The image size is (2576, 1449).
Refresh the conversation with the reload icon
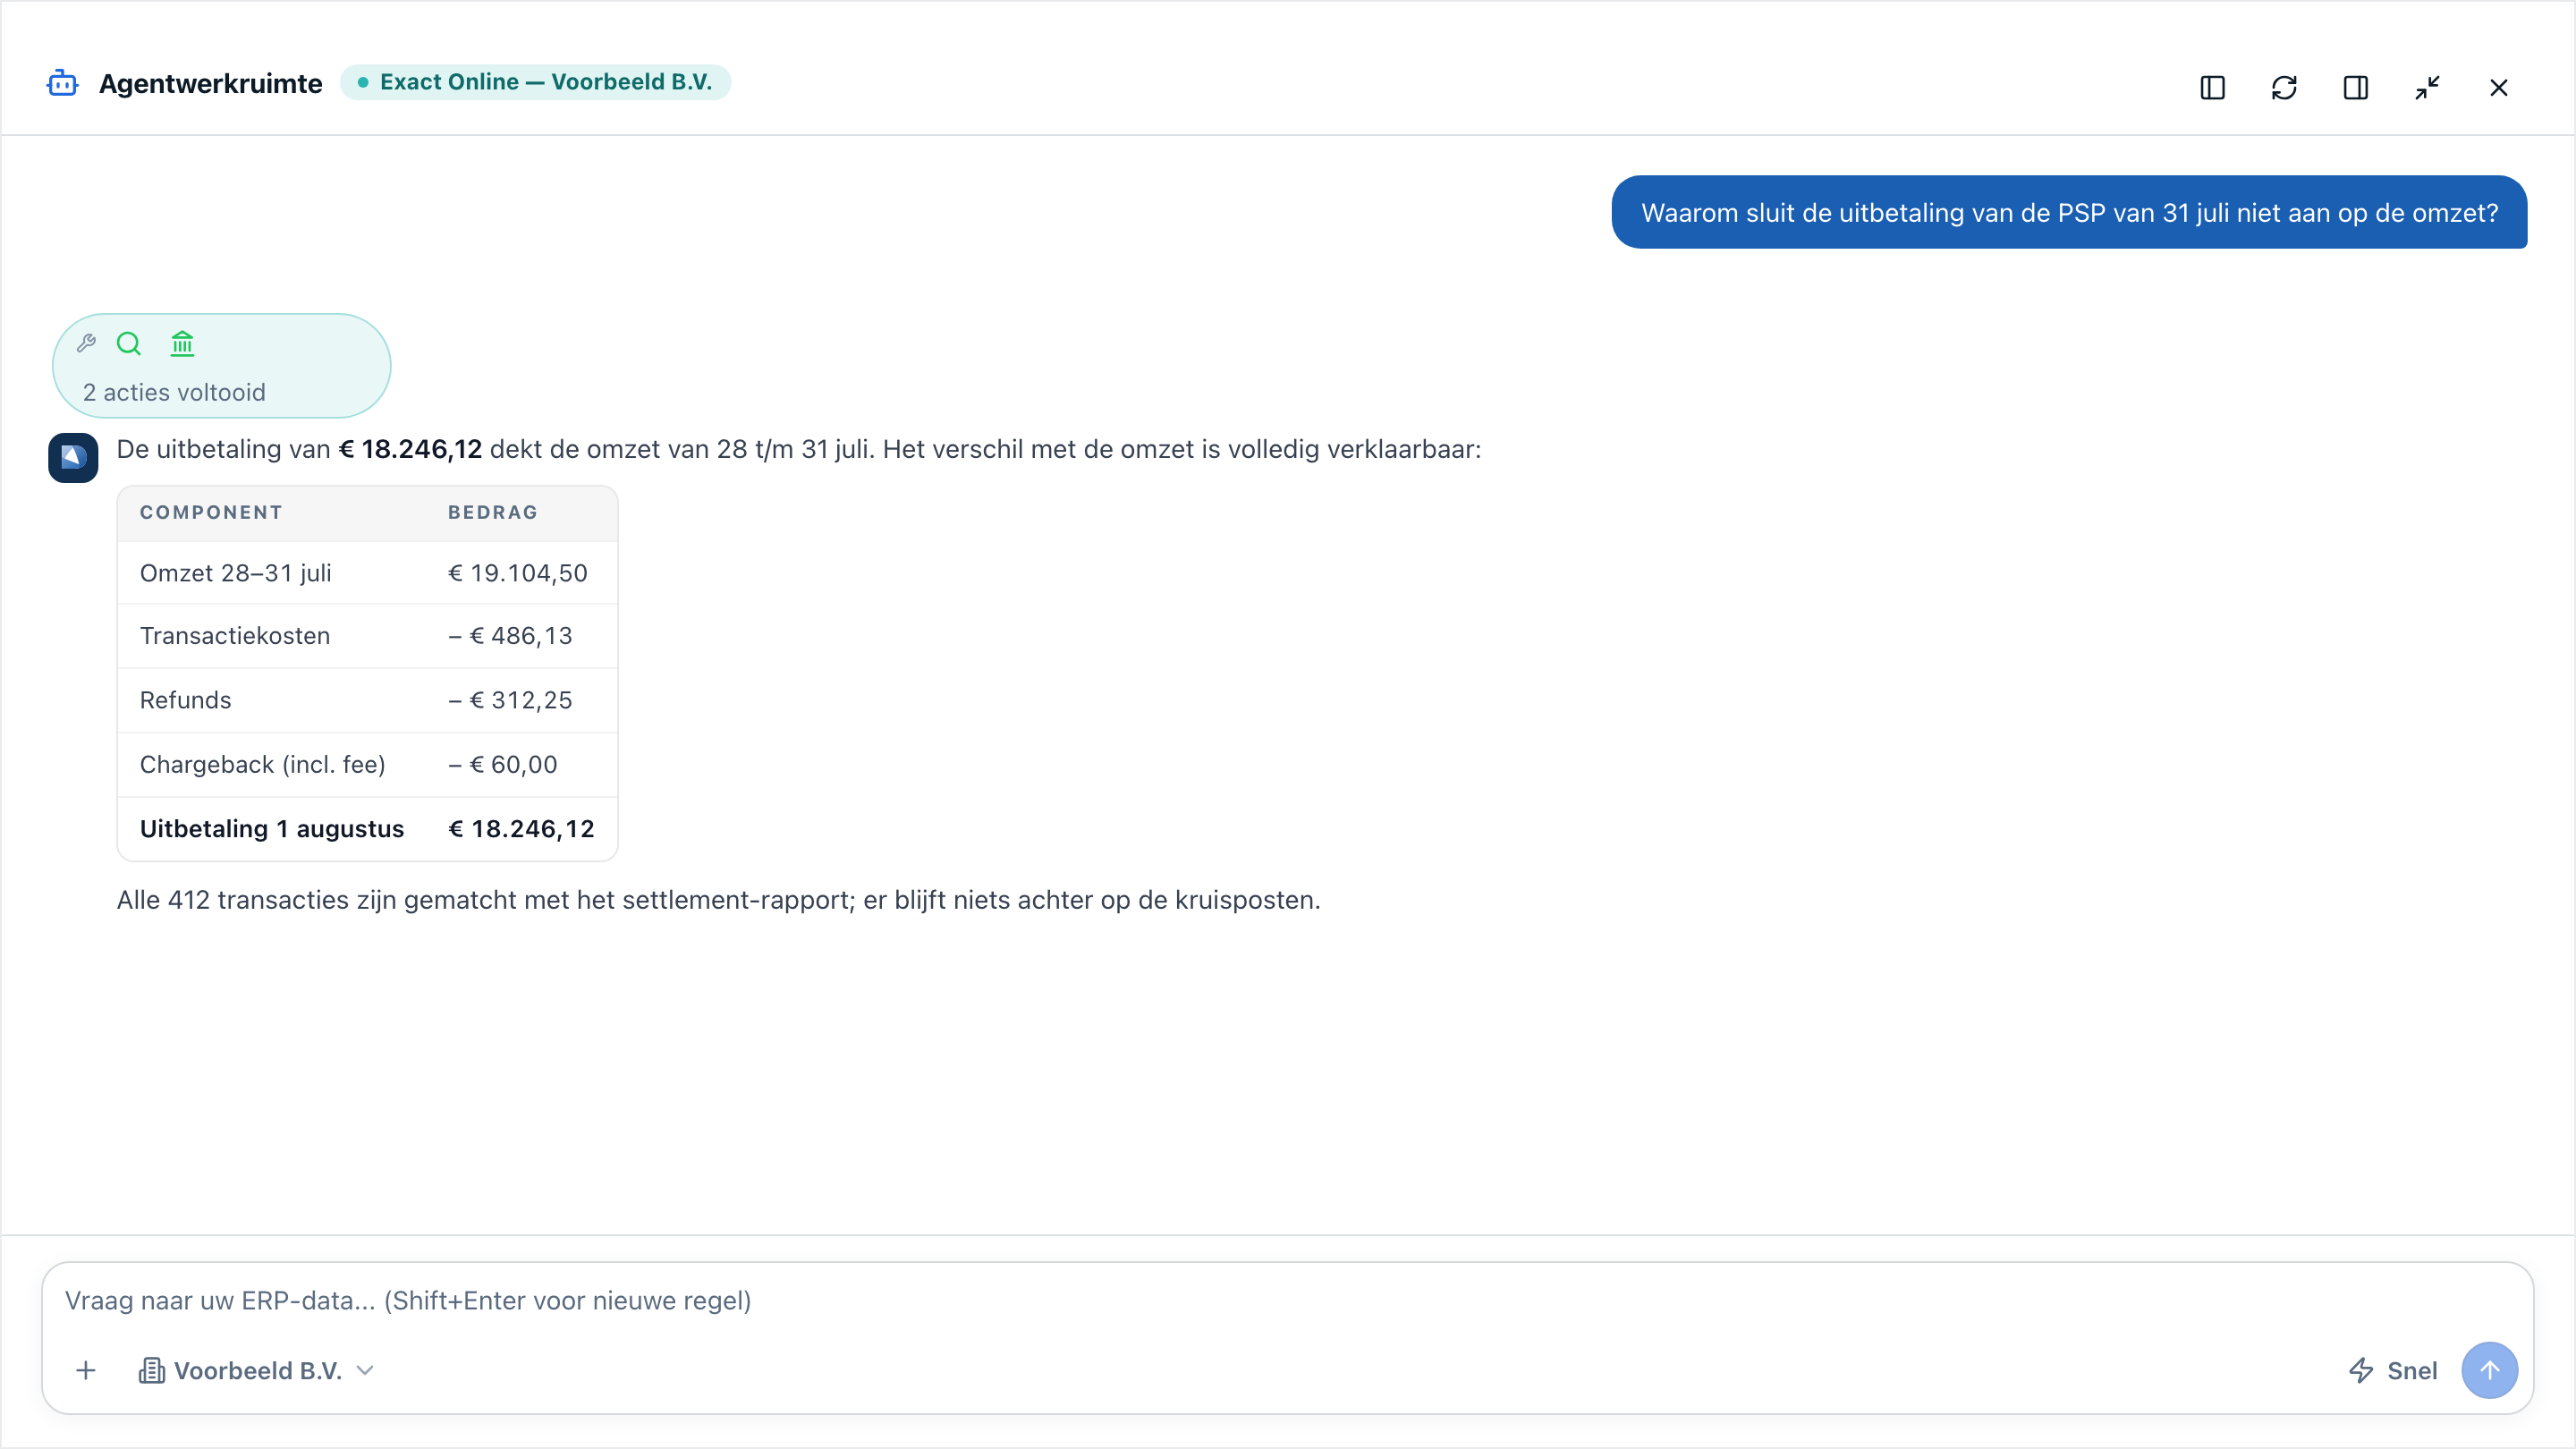pos(2284,88)
